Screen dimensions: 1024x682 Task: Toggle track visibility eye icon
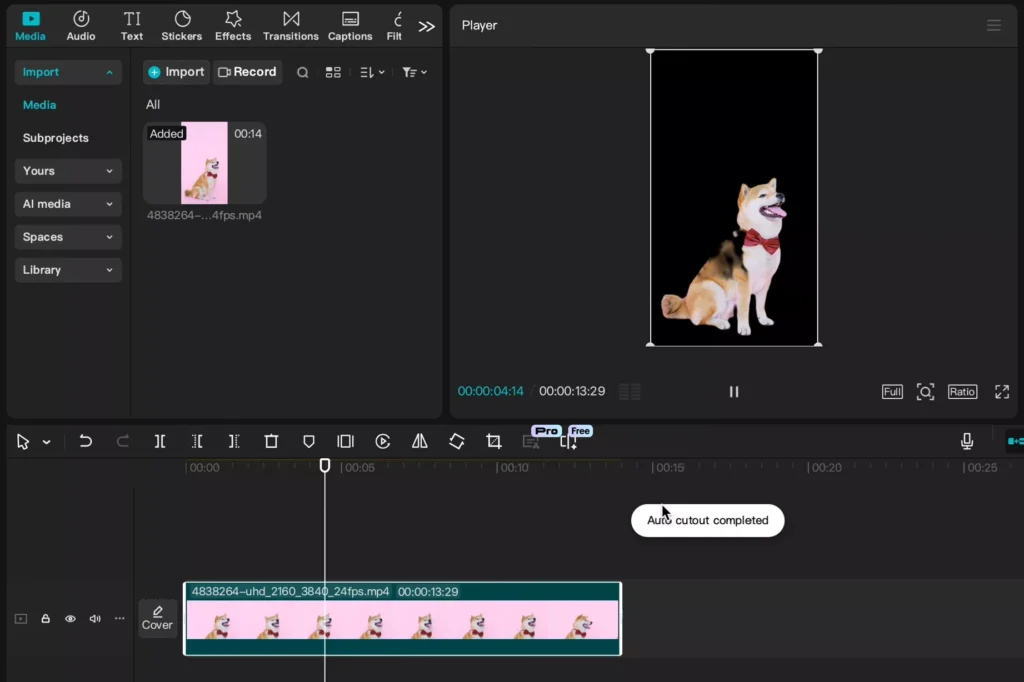(70, 619)
